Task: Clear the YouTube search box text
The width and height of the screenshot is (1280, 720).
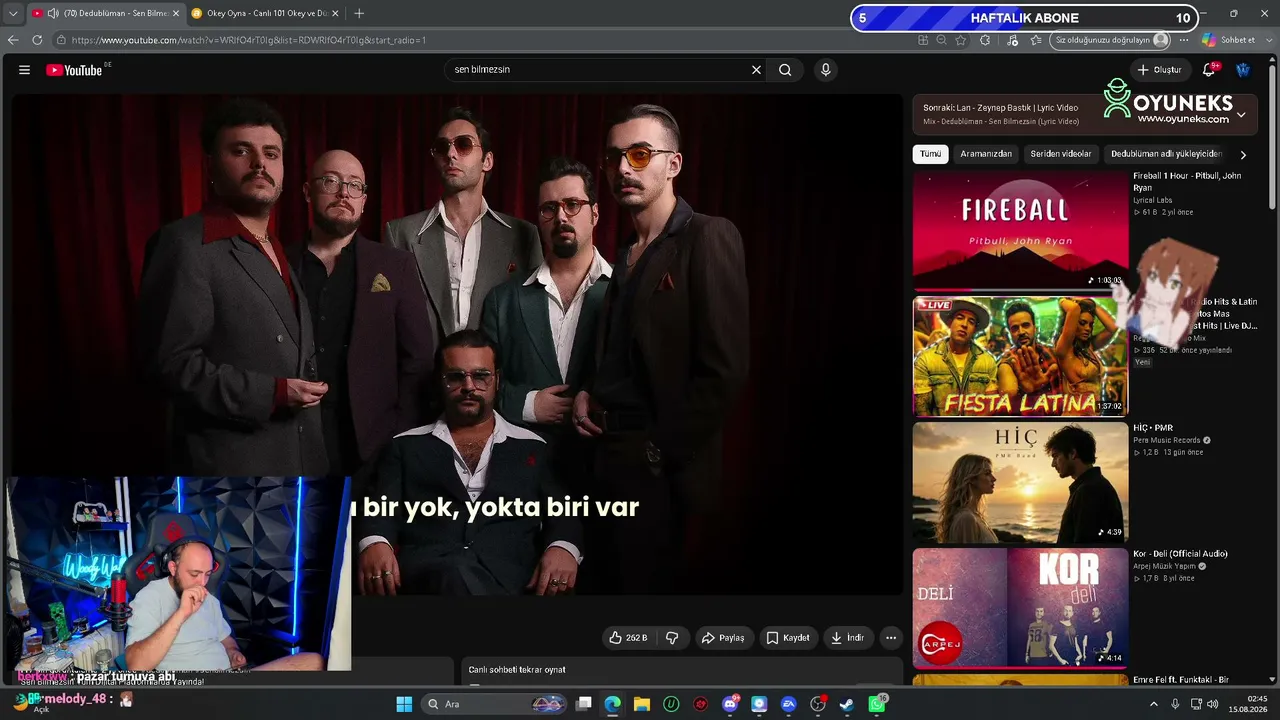Action: [756, 70]
